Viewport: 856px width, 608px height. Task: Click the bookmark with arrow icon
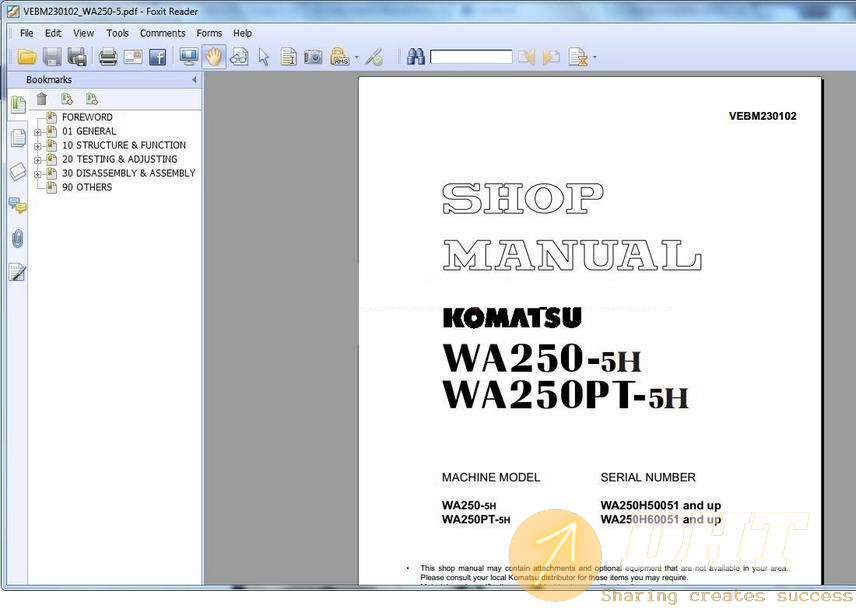tap(92, 99)
